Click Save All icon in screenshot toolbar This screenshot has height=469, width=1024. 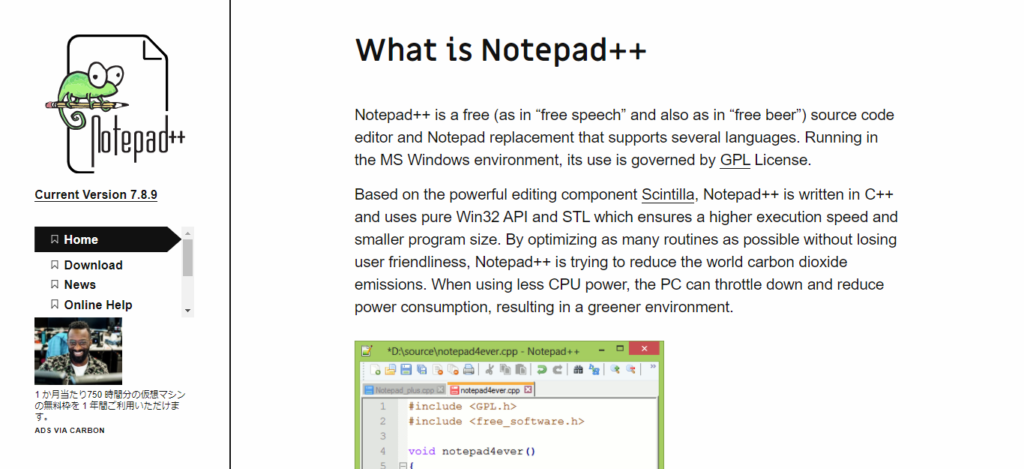point(422,370)
